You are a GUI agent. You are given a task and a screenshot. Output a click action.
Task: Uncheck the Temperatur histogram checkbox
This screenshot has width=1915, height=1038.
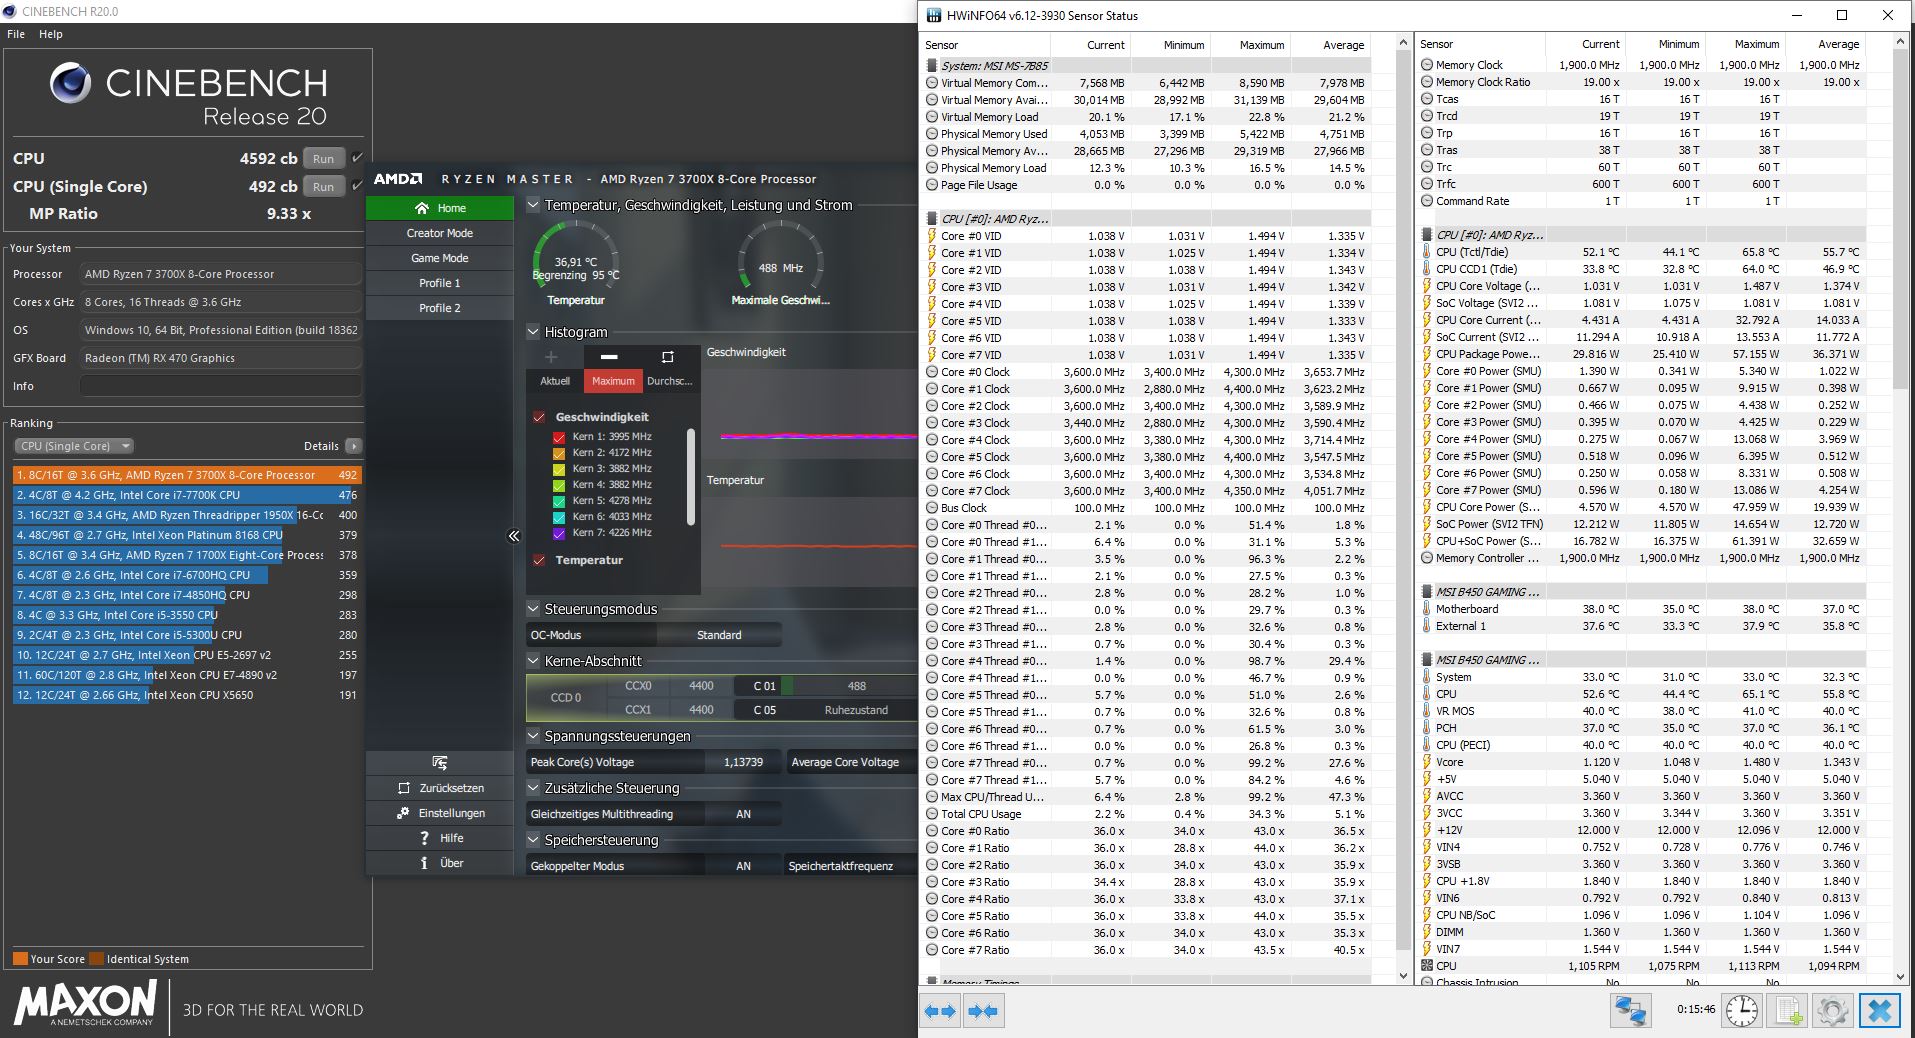pos(540,560)
